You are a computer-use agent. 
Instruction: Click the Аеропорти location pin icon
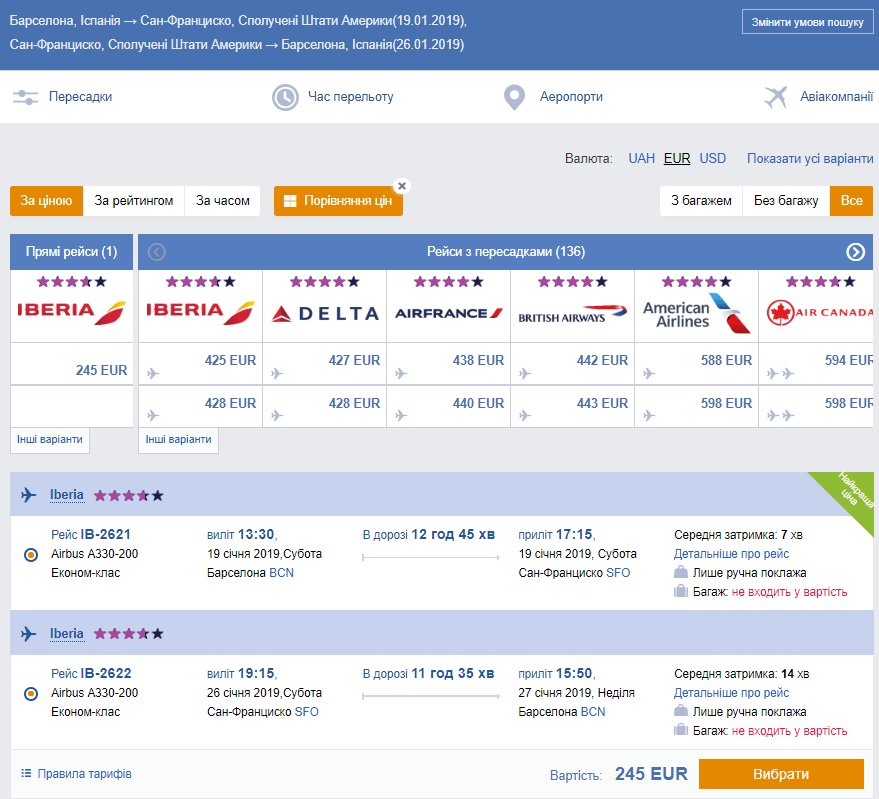pos(514,97)
